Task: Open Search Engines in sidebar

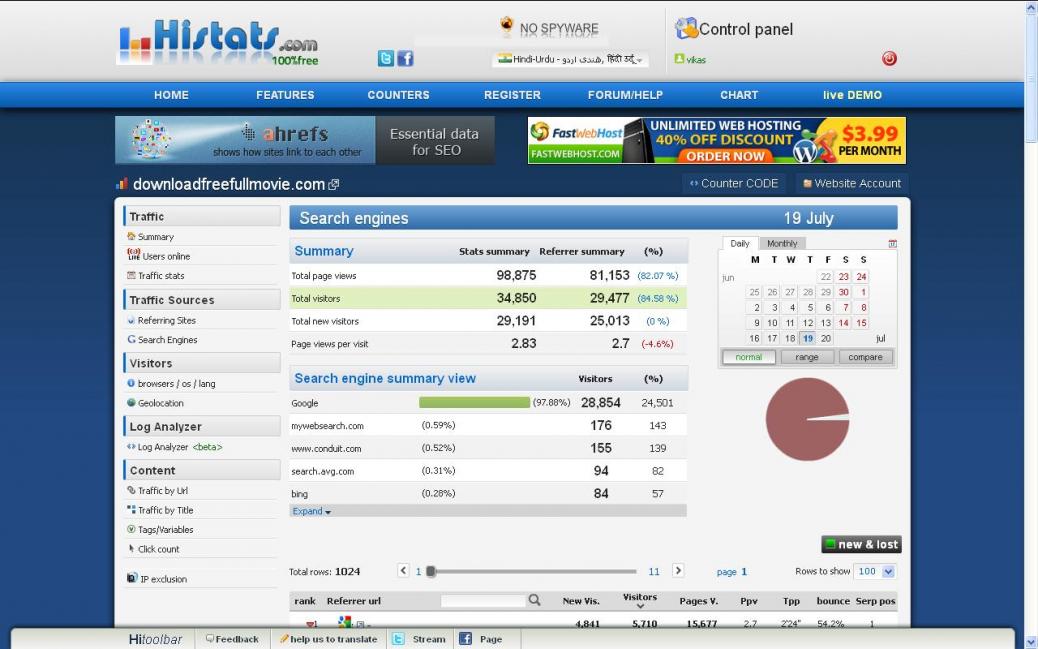Action: (167, 340)
